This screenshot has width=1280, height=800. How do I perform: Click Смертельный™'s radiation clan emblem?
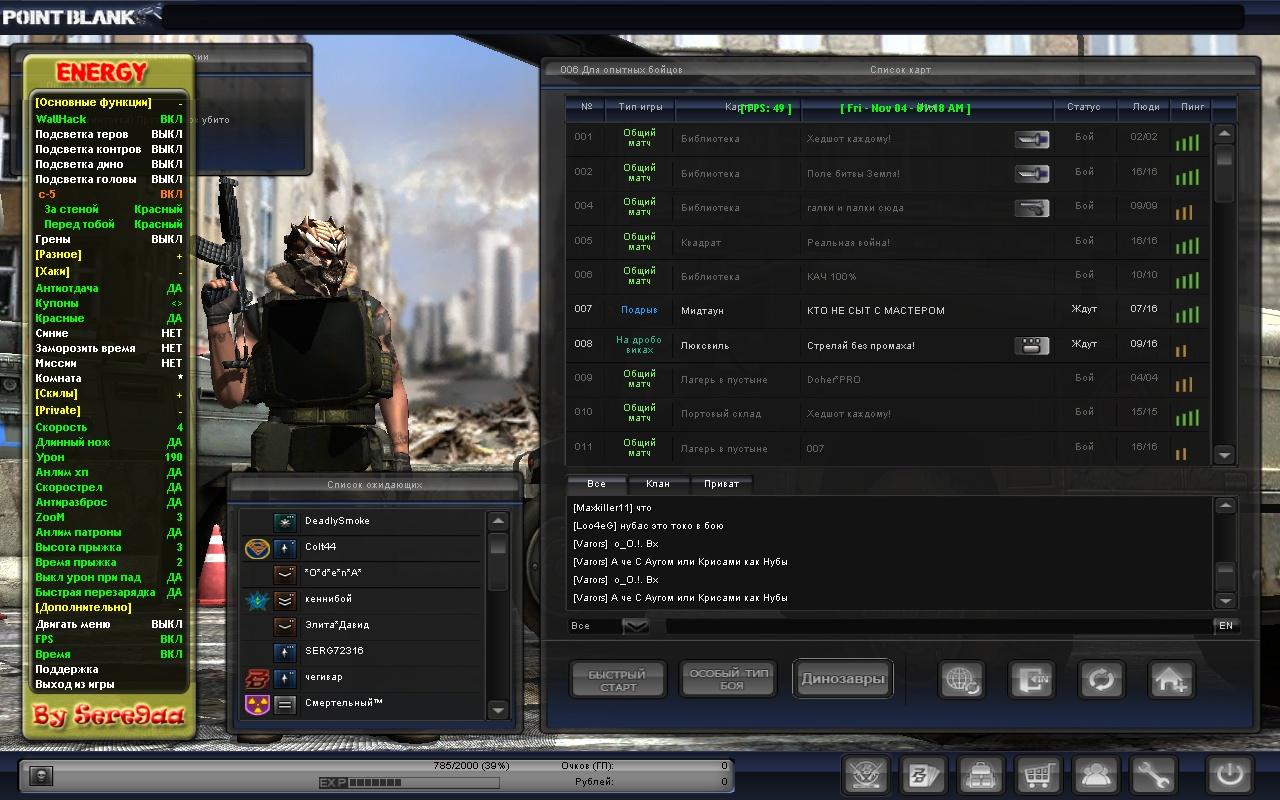(256, 703)
